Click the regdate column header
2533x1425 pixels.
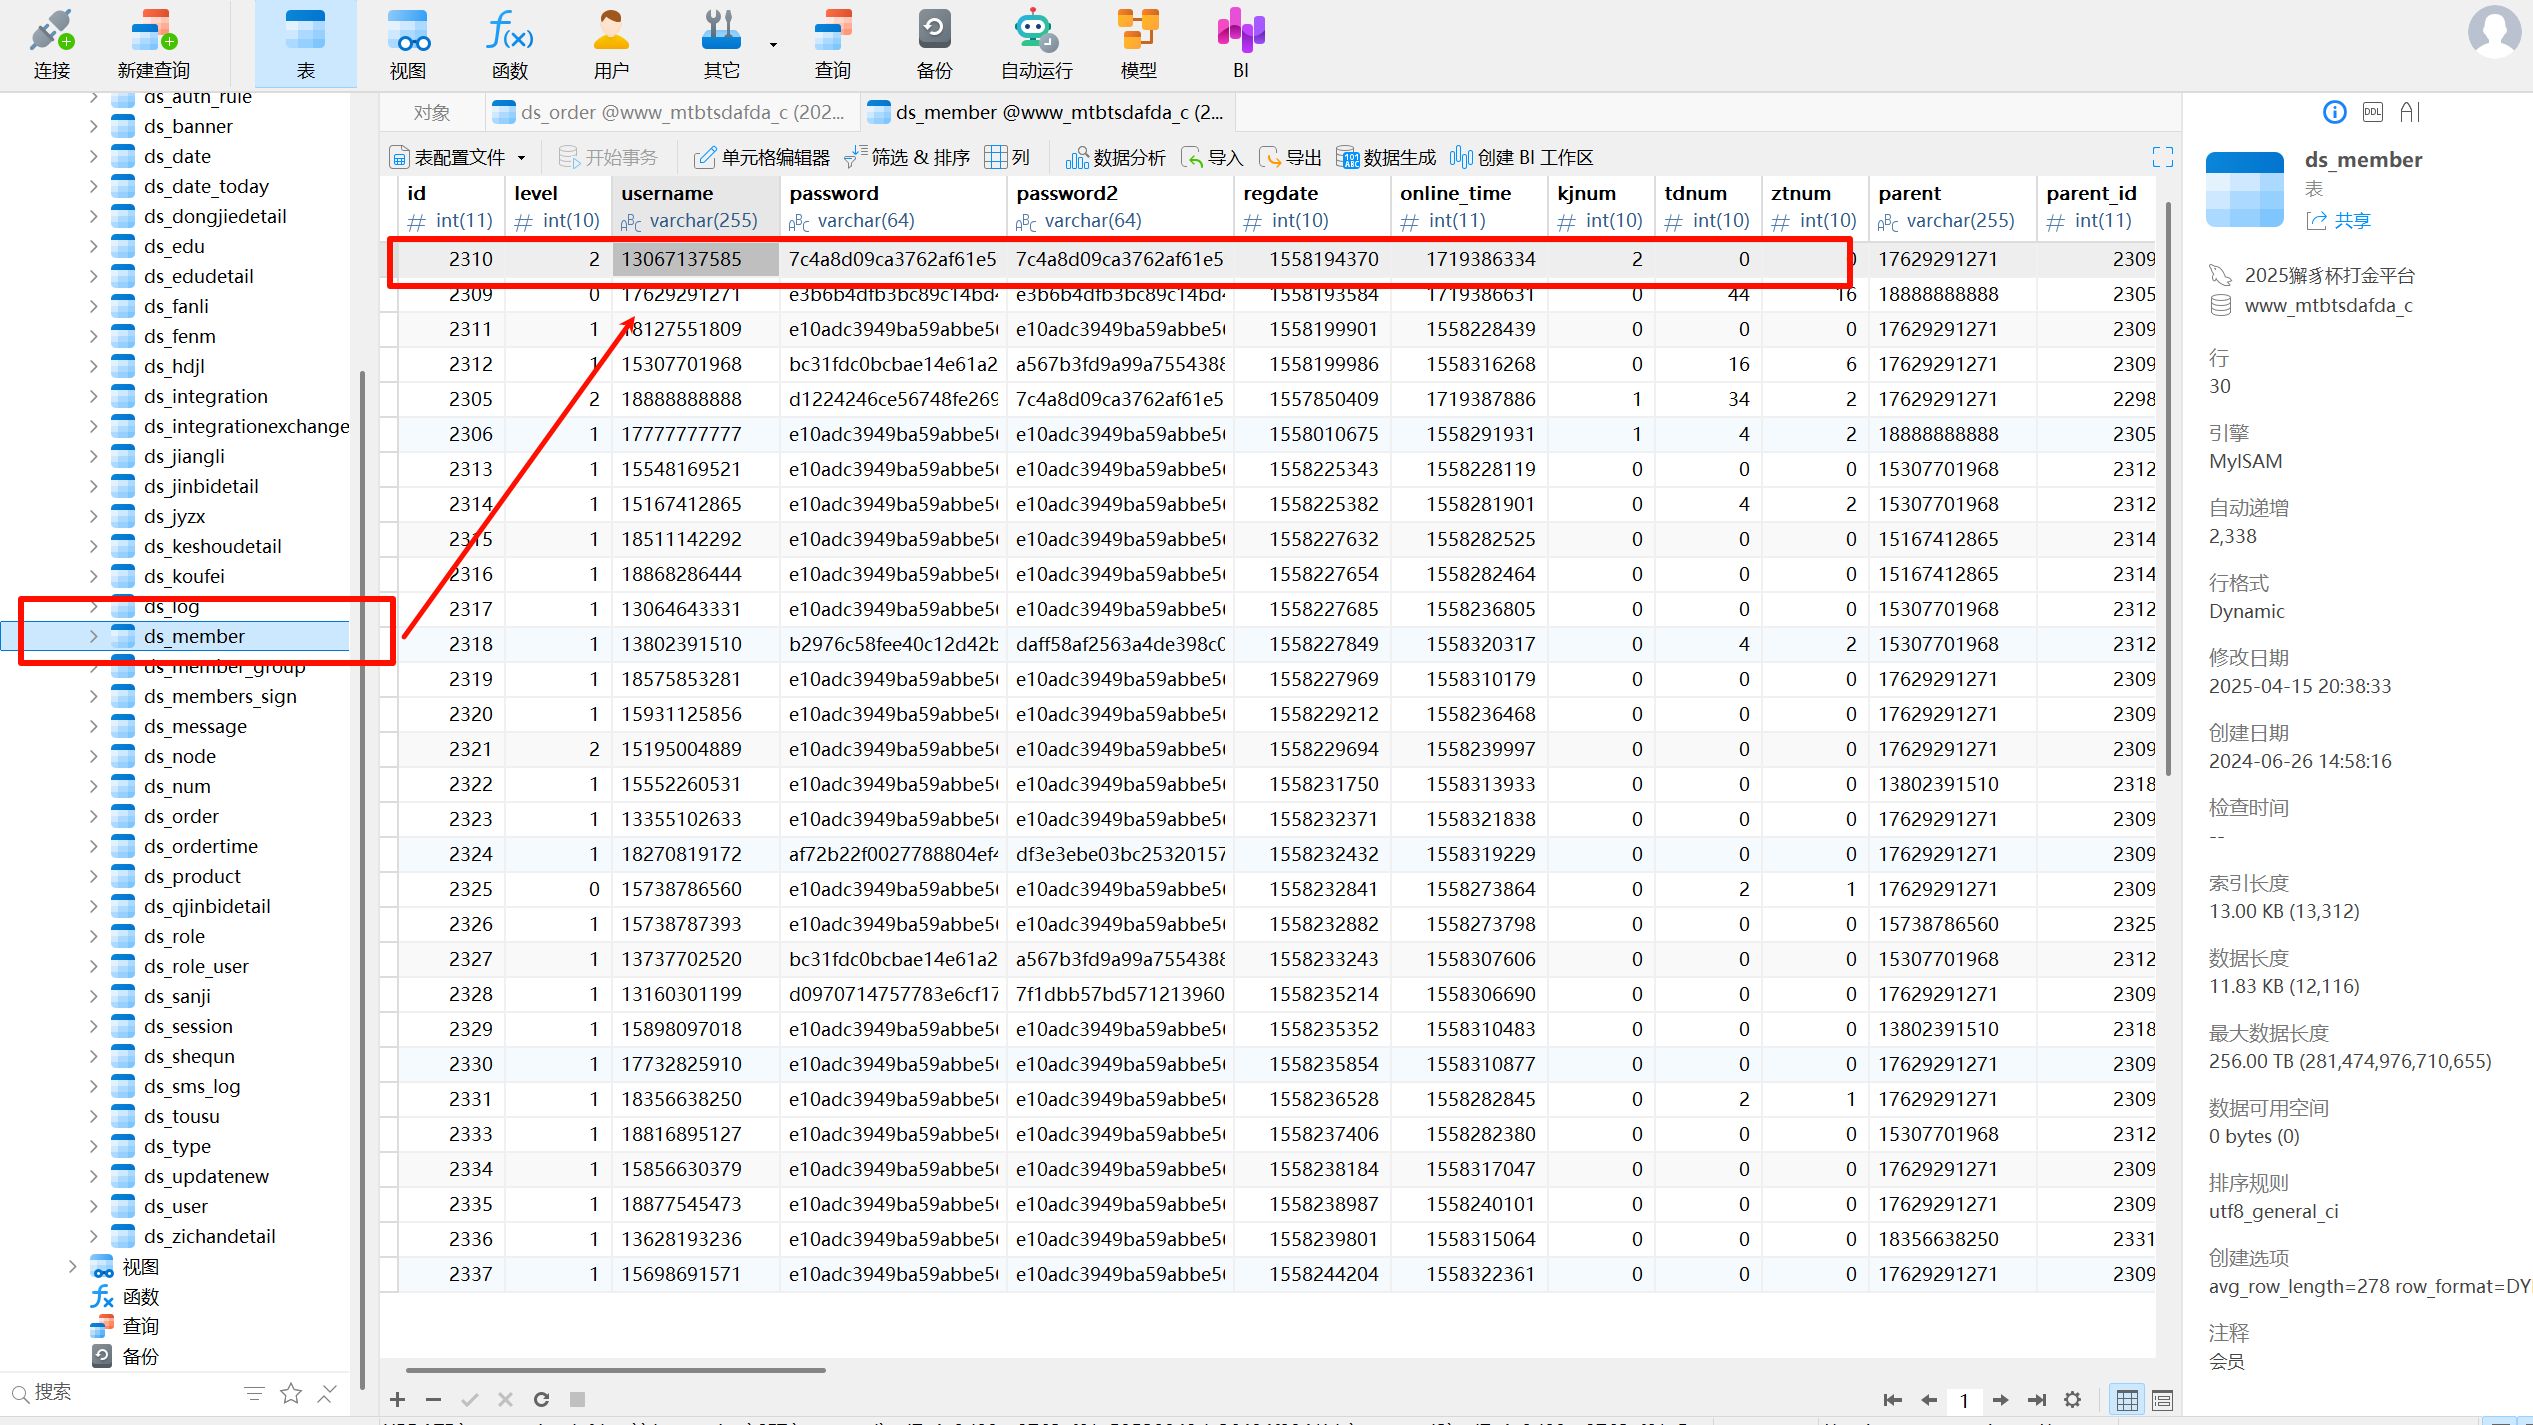click(x=1312, y=207)
